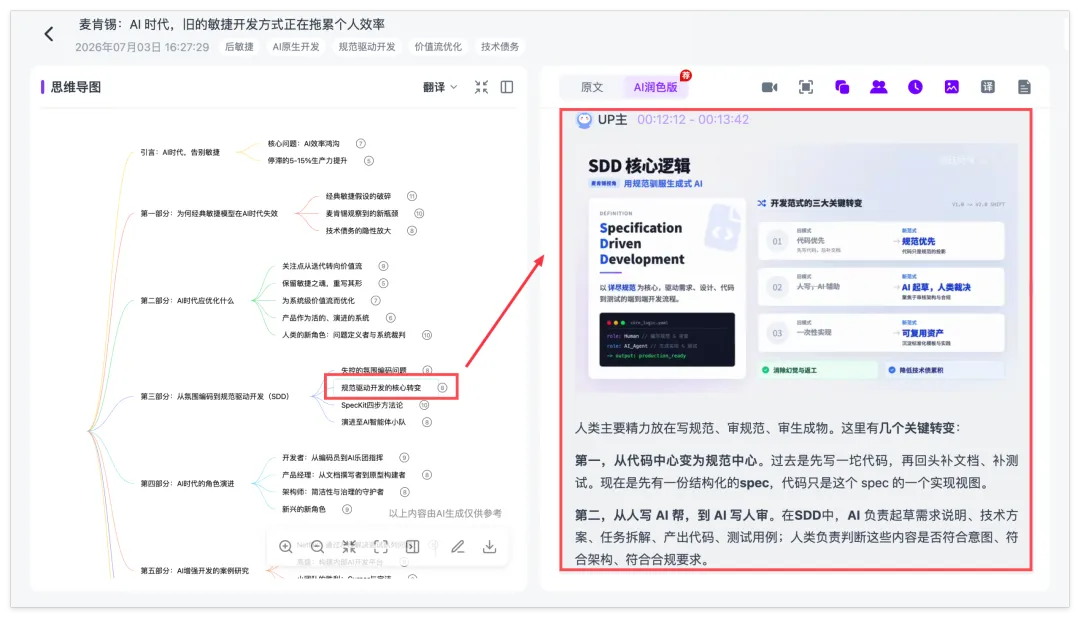Click the 规范驱动开发 tag

[366, 47]
